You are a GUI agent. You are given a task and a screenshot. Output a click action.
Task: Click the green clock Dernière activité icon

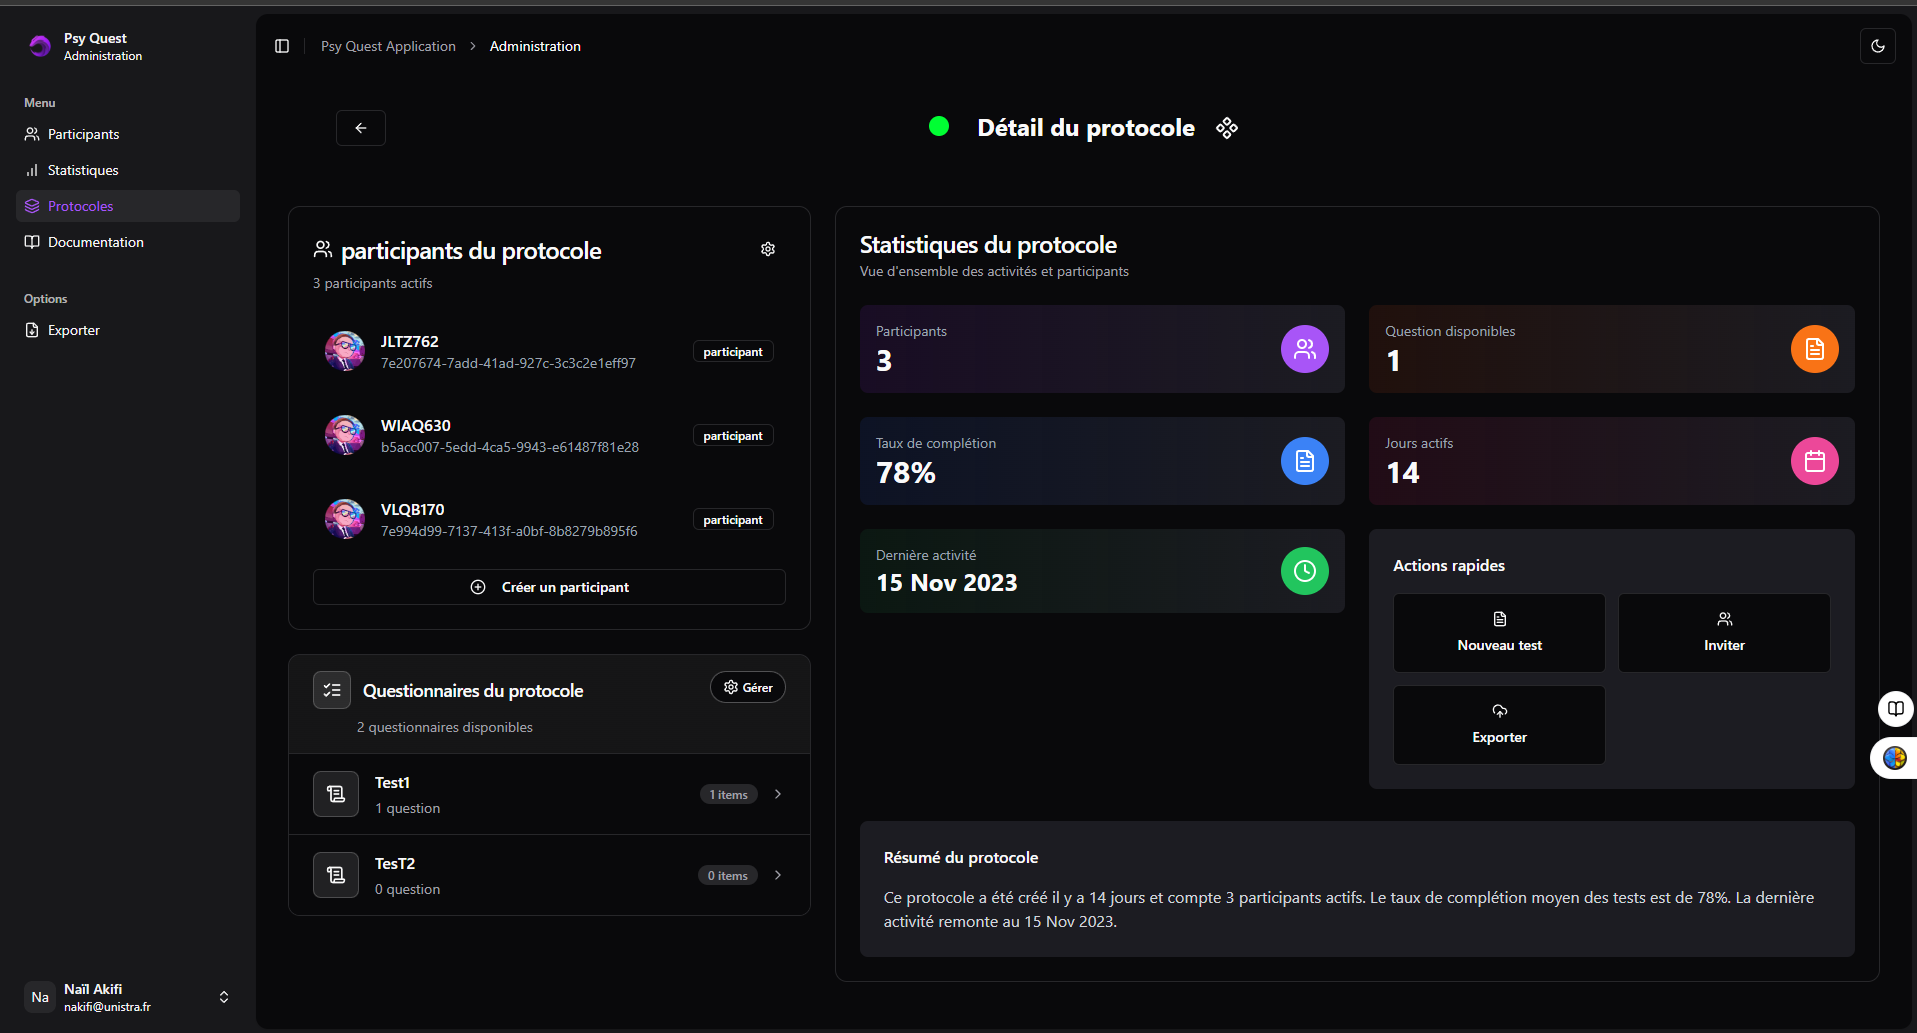tap(1304, 571)
